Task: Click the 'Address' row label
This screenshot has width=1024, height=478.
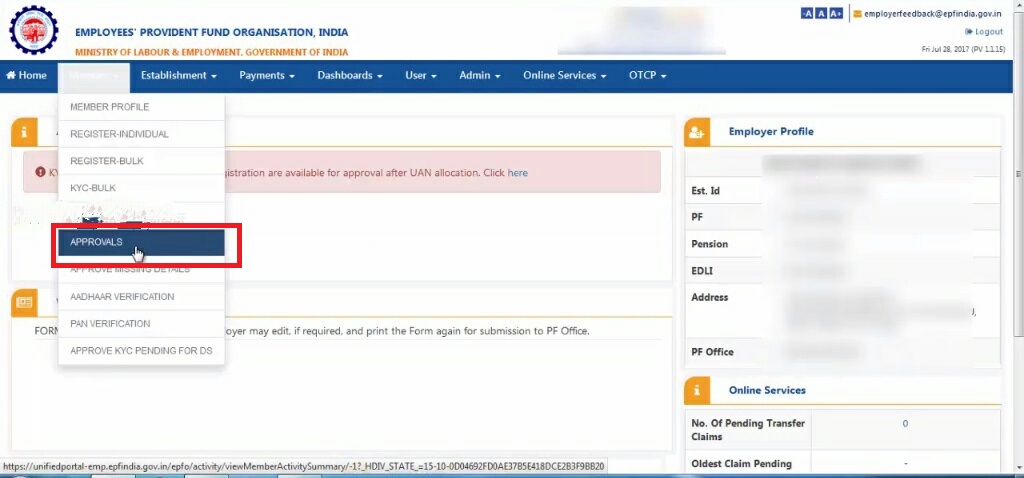Action: [709, 297]
